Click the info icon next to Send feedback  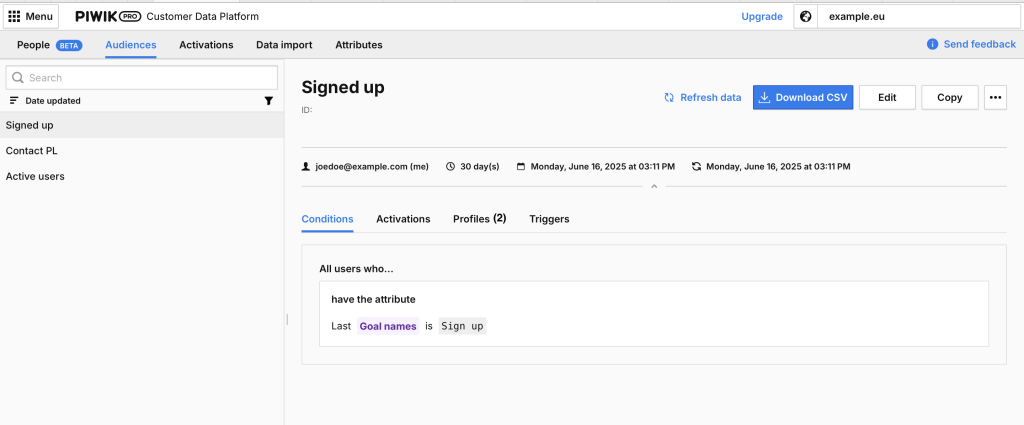point(933,44)
